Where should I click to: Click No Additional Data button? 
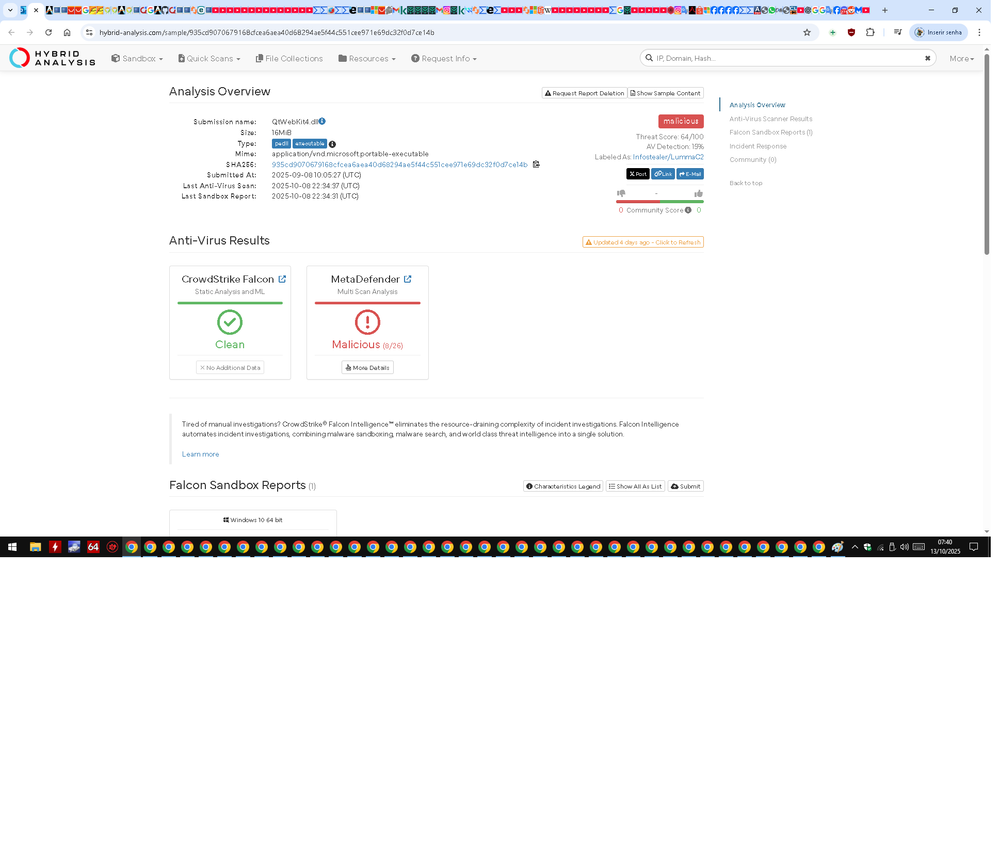[x=232, y=370]
